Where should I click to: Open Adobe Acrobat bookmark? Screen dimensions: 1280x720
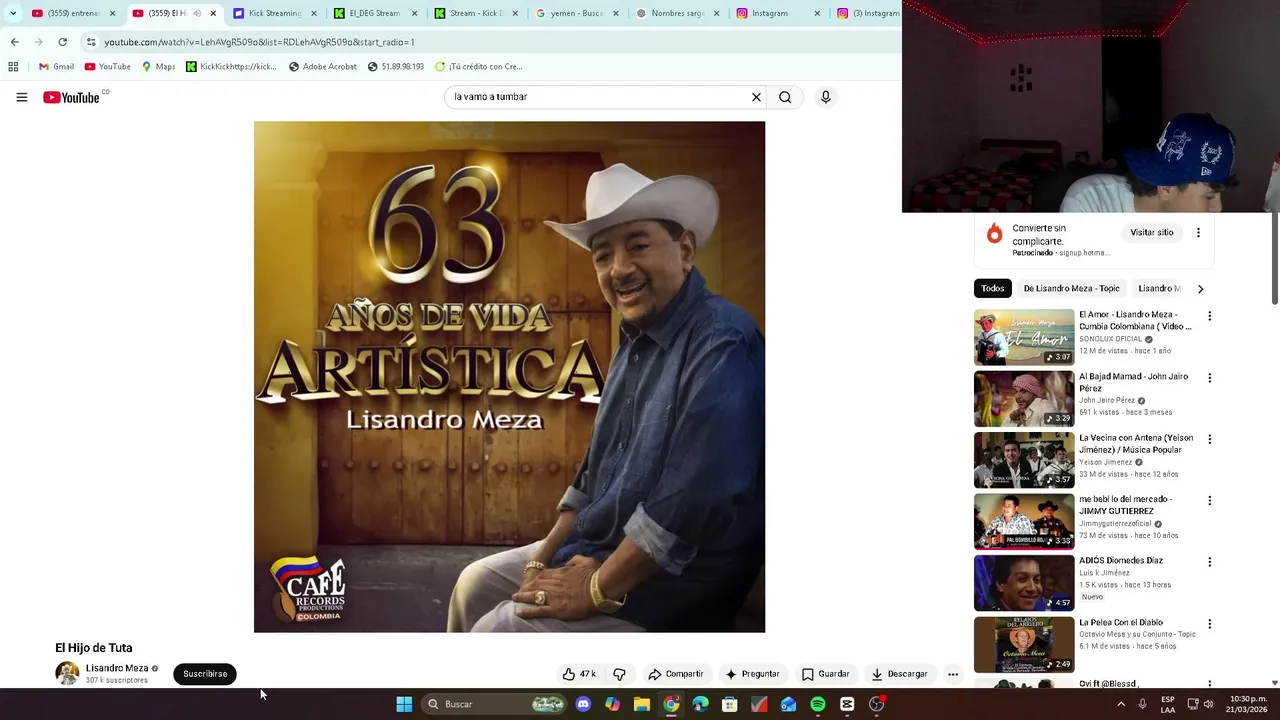pos(322,67)
